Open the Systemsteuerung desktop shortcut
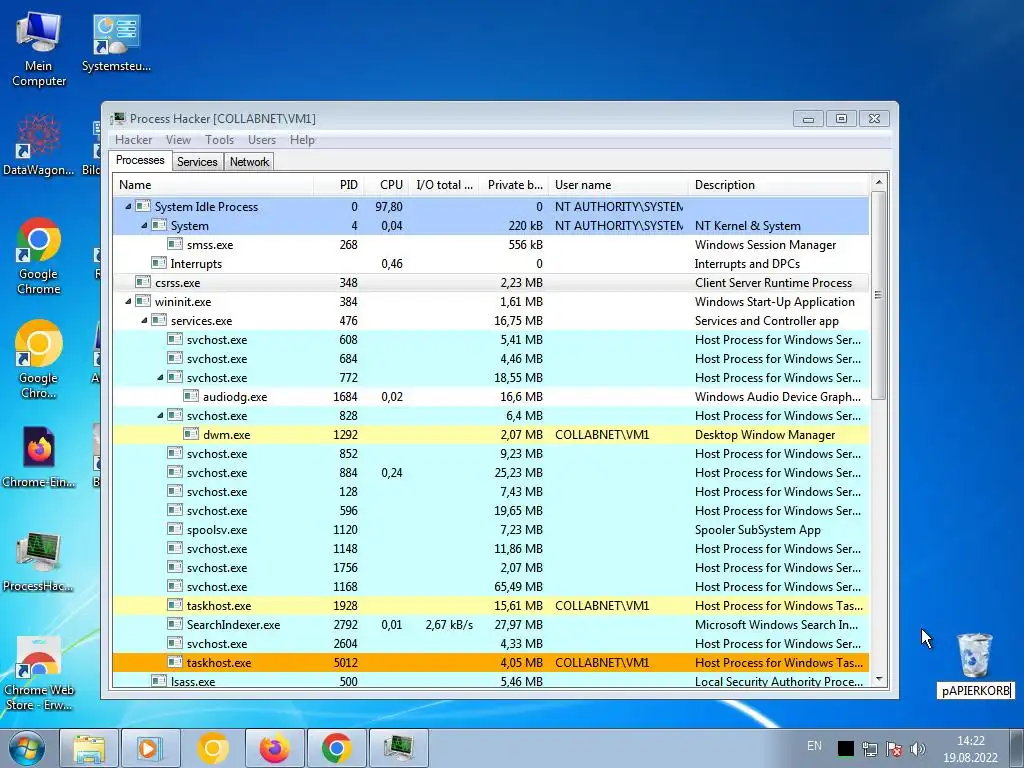Screen dimensions: 1024x768 tap(116, 43)
